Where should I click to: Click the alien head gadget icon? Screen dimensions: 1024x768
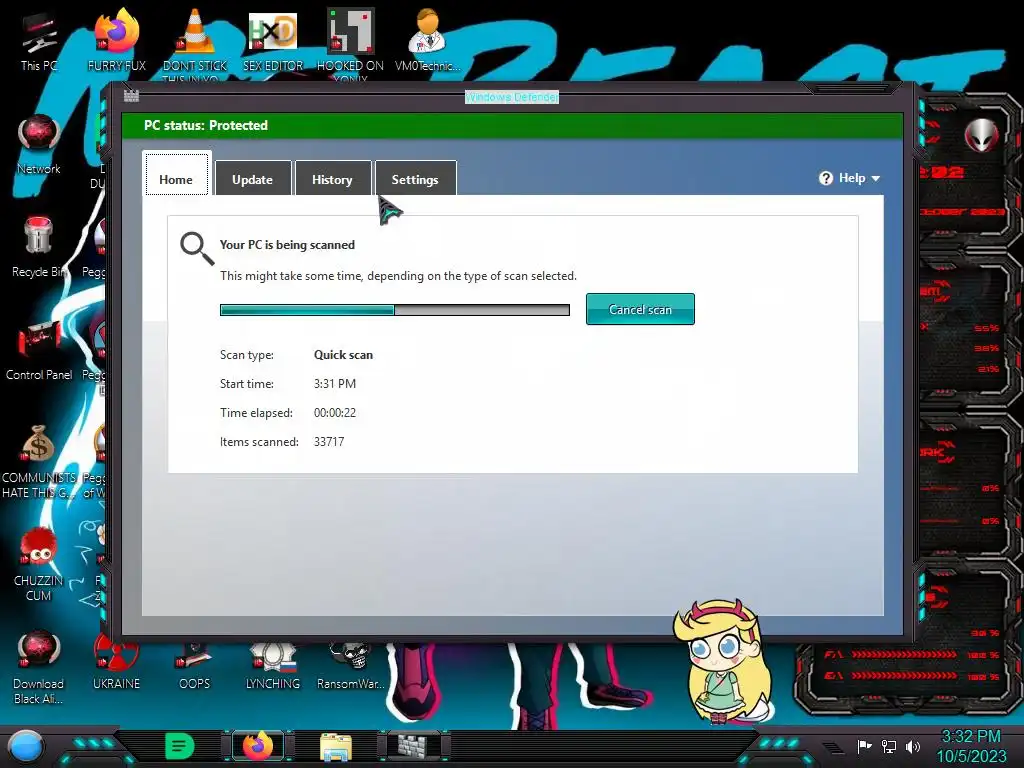coord(982,136)
